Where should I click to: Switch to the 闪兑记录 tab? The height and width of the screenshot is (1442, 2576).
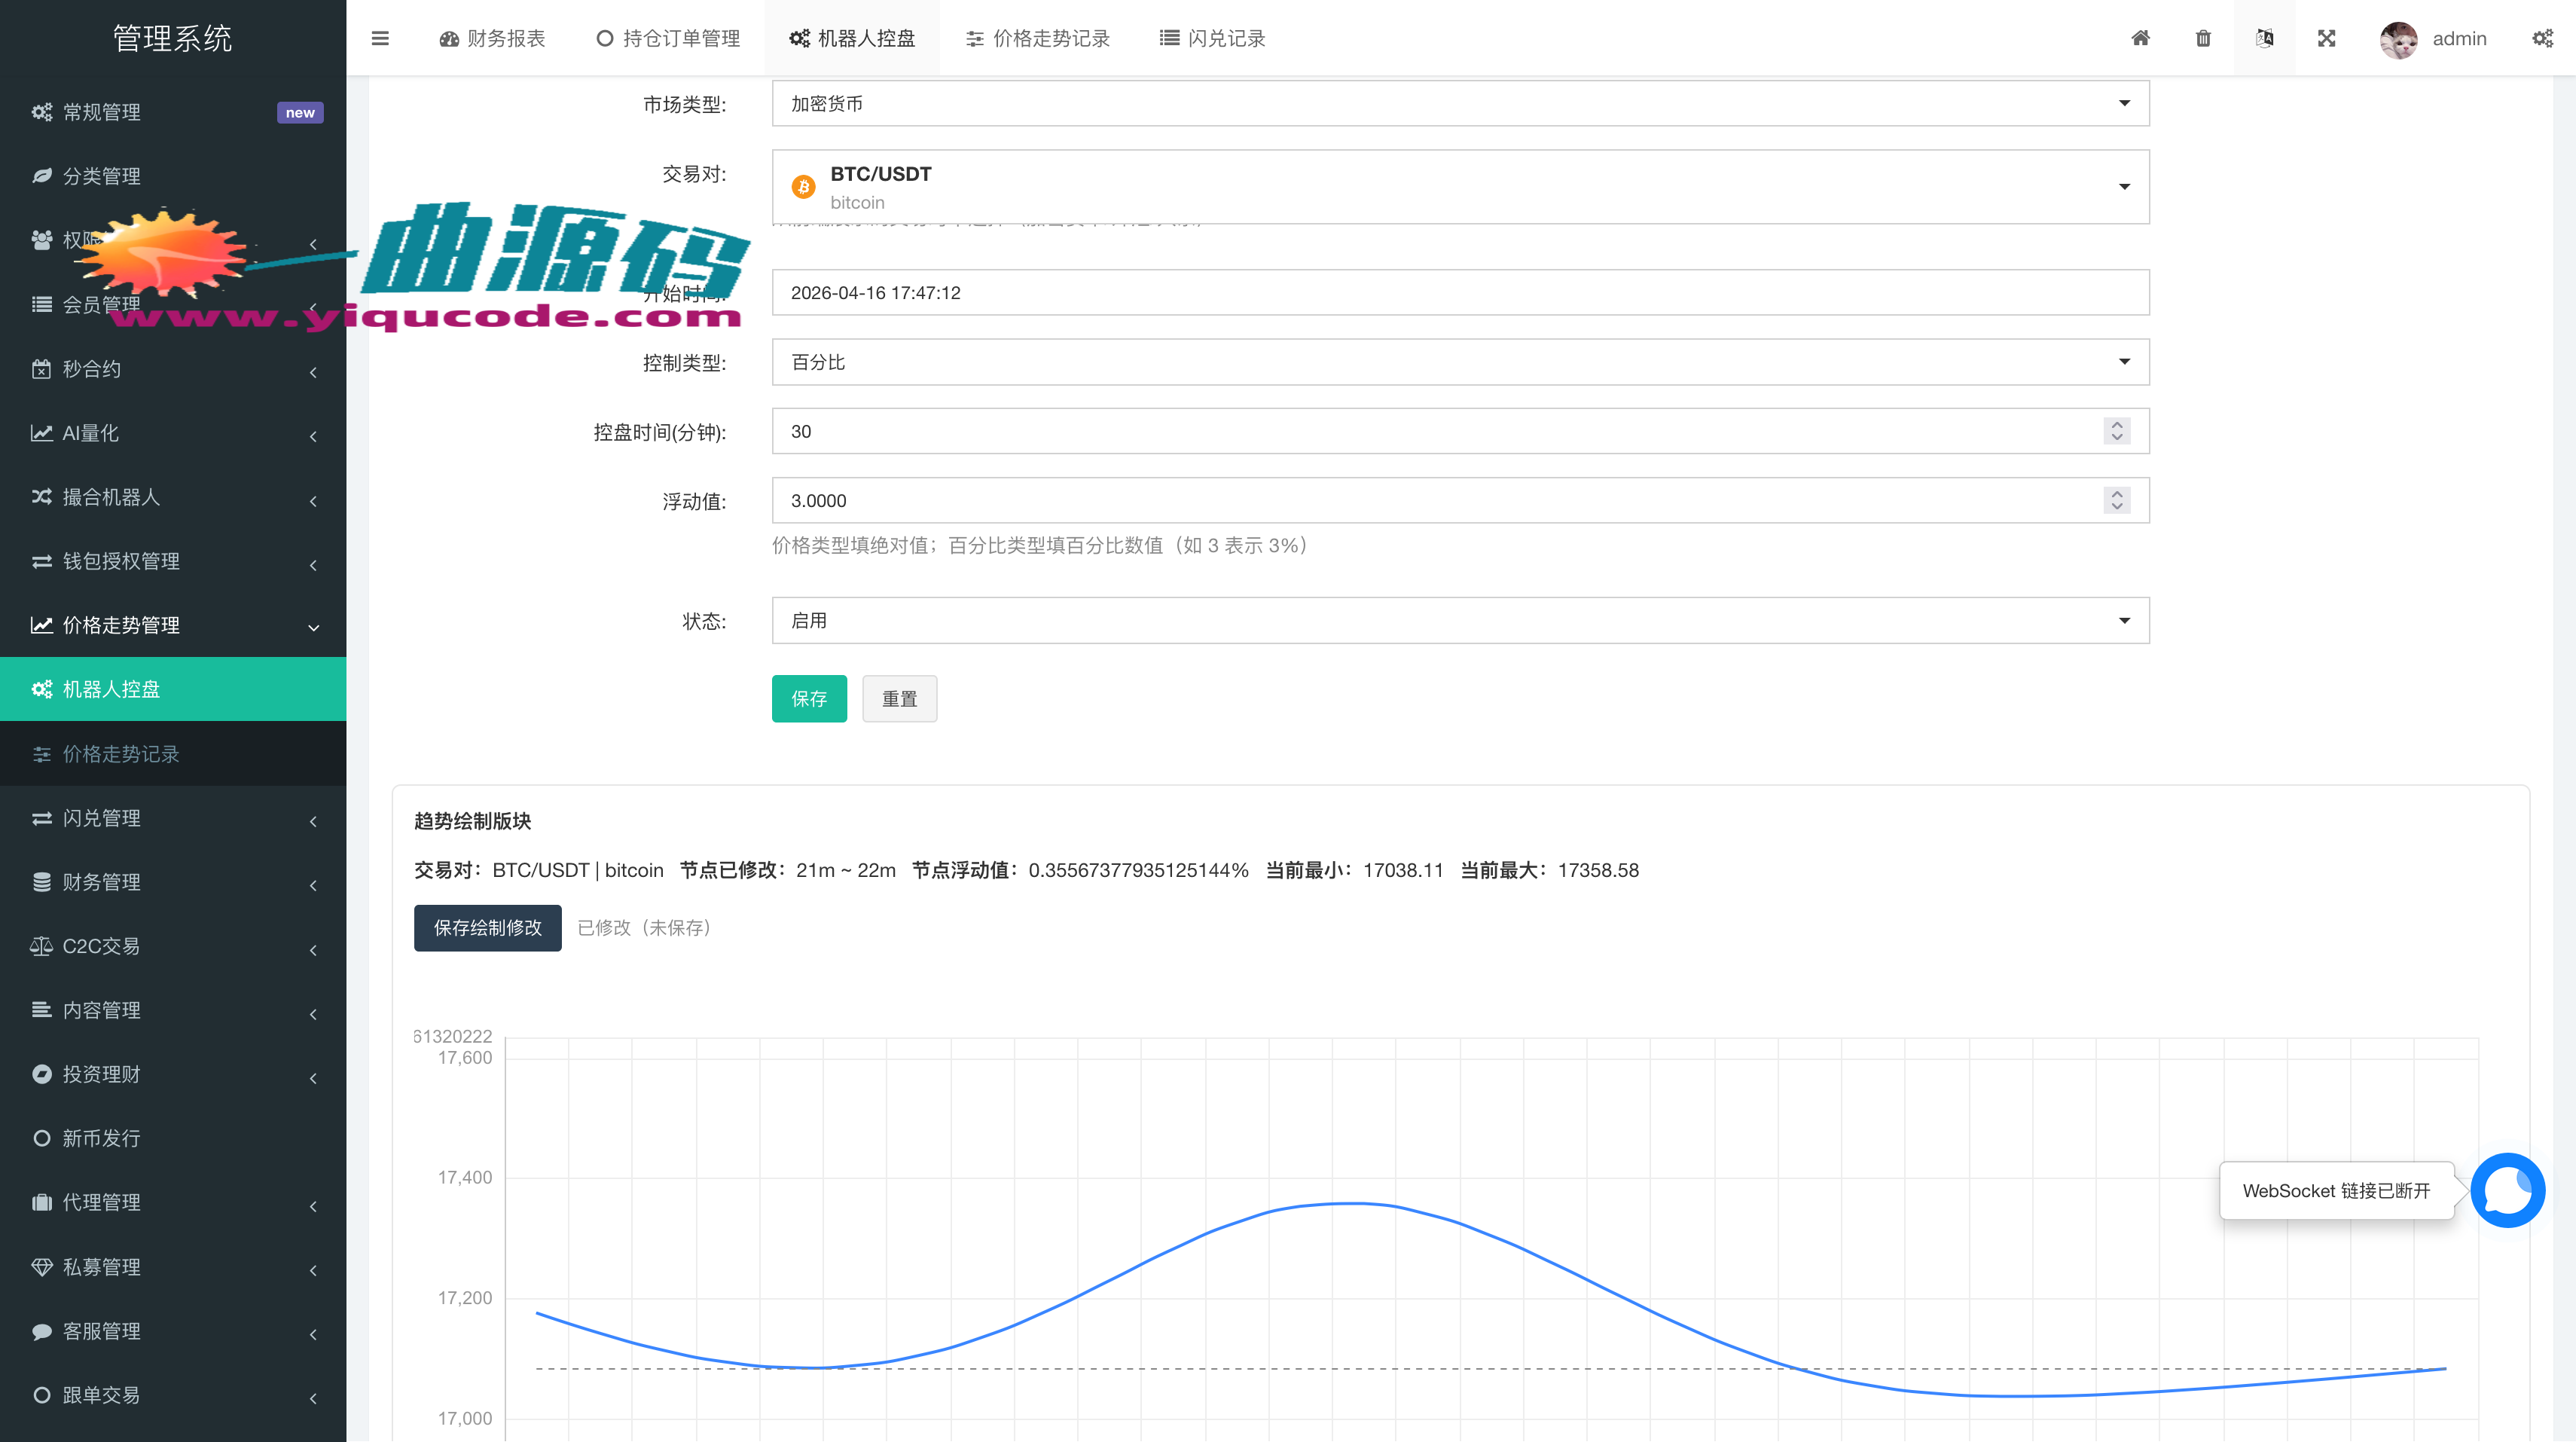click(x=1212, y=38)
